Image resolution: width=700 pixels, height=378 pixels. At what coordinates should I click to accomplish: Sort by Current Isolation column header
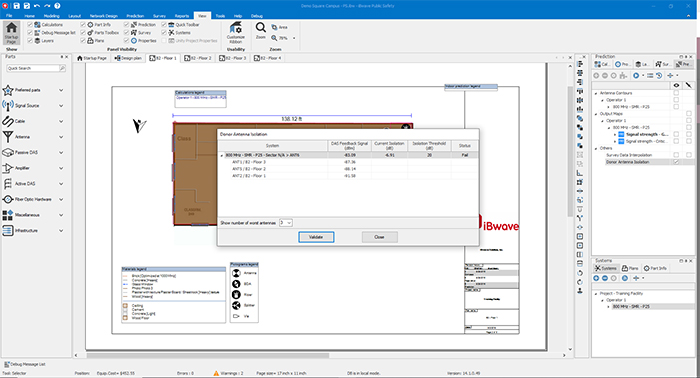coord(389,145)
